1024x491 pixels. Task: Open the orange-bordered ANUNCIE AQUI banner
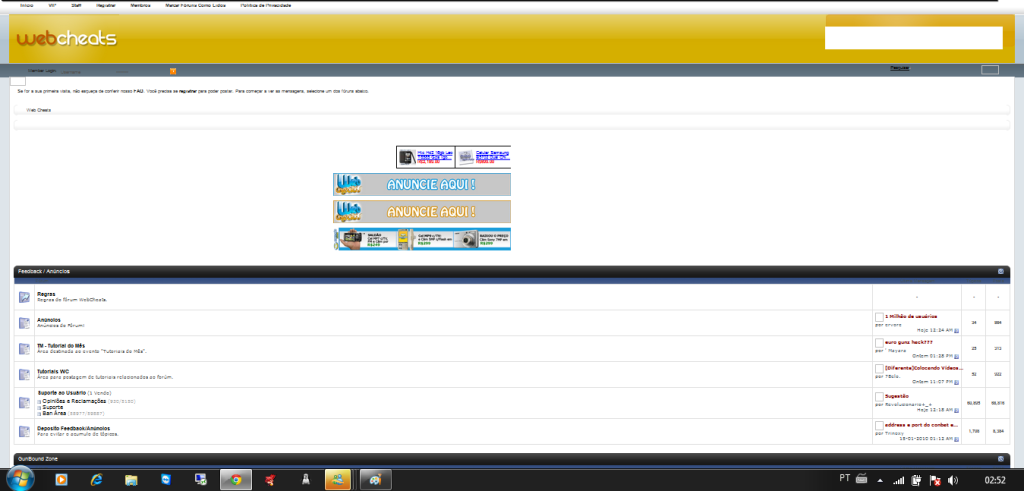[x=422, y=212]
